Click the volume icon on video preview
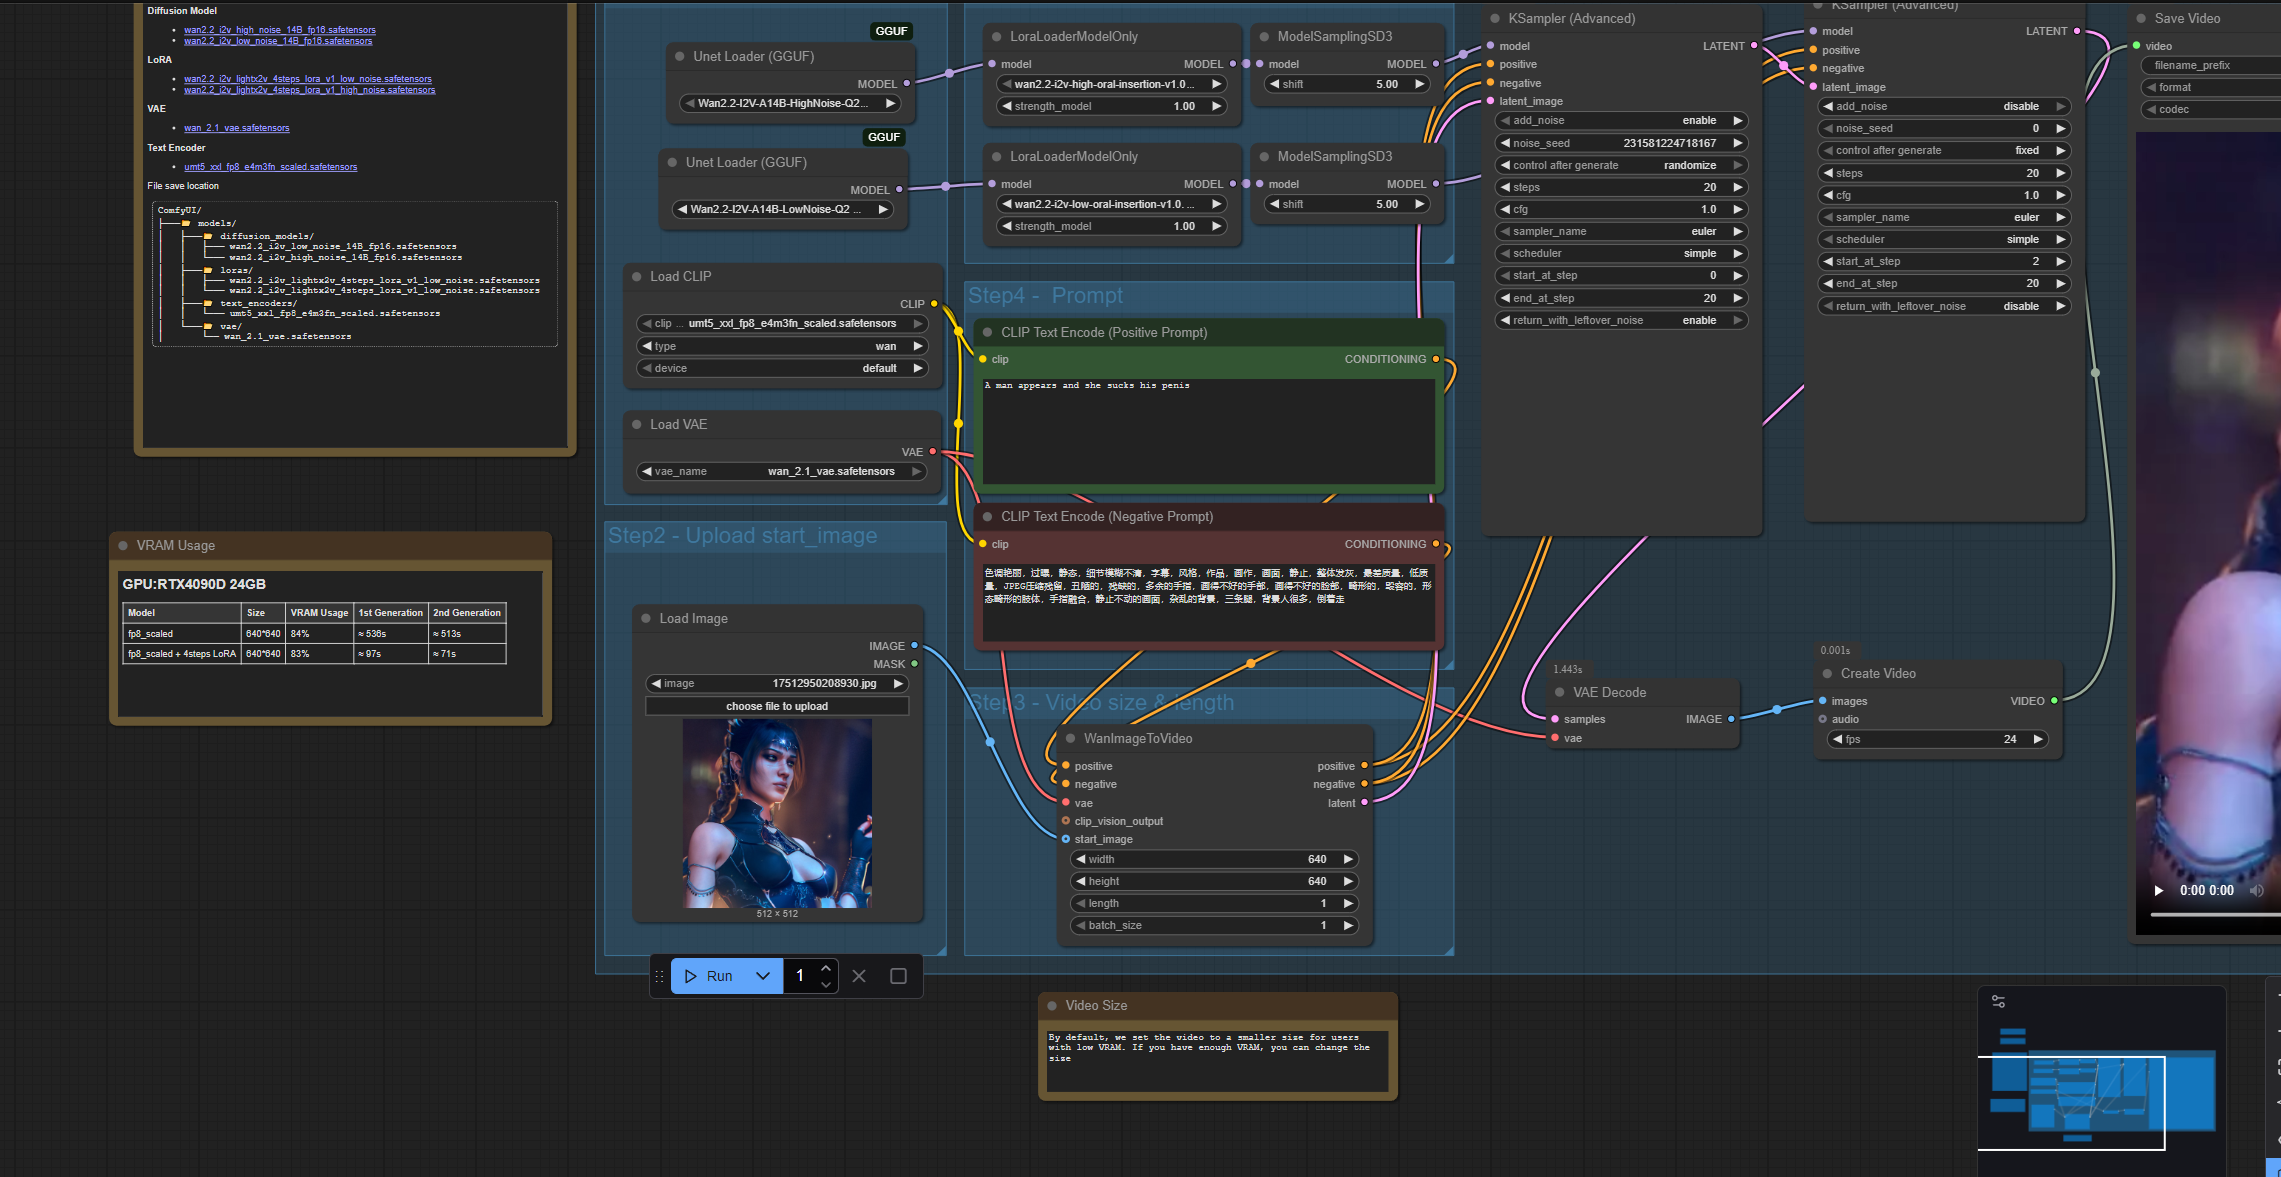Image resolution: width=2281 pixels, height=1177 pixels. (2256, 890)
